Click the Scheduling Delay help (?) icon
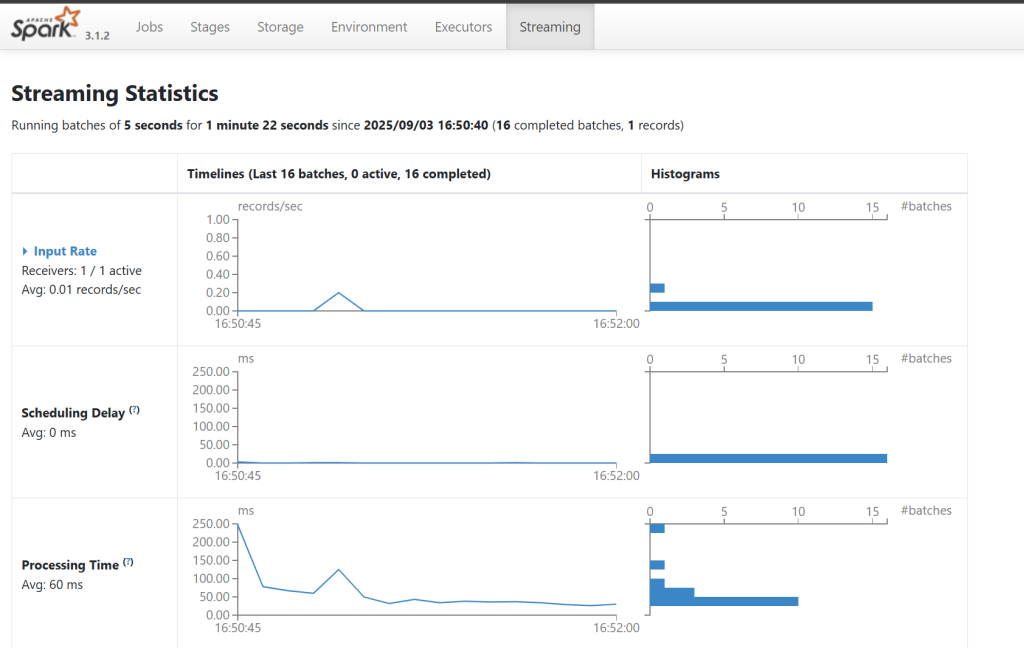1024x648 pixels. pyautogui.click(x=134, y=410)
